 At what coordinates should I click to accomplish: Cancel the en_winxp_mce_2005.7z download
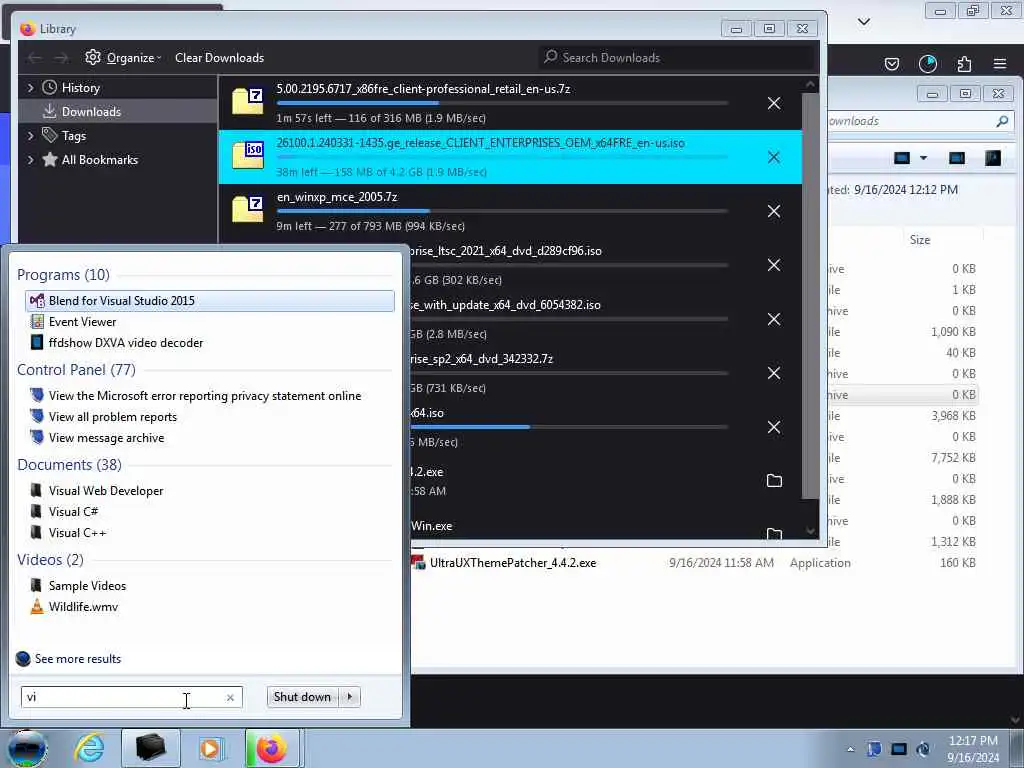coord(774,211)
